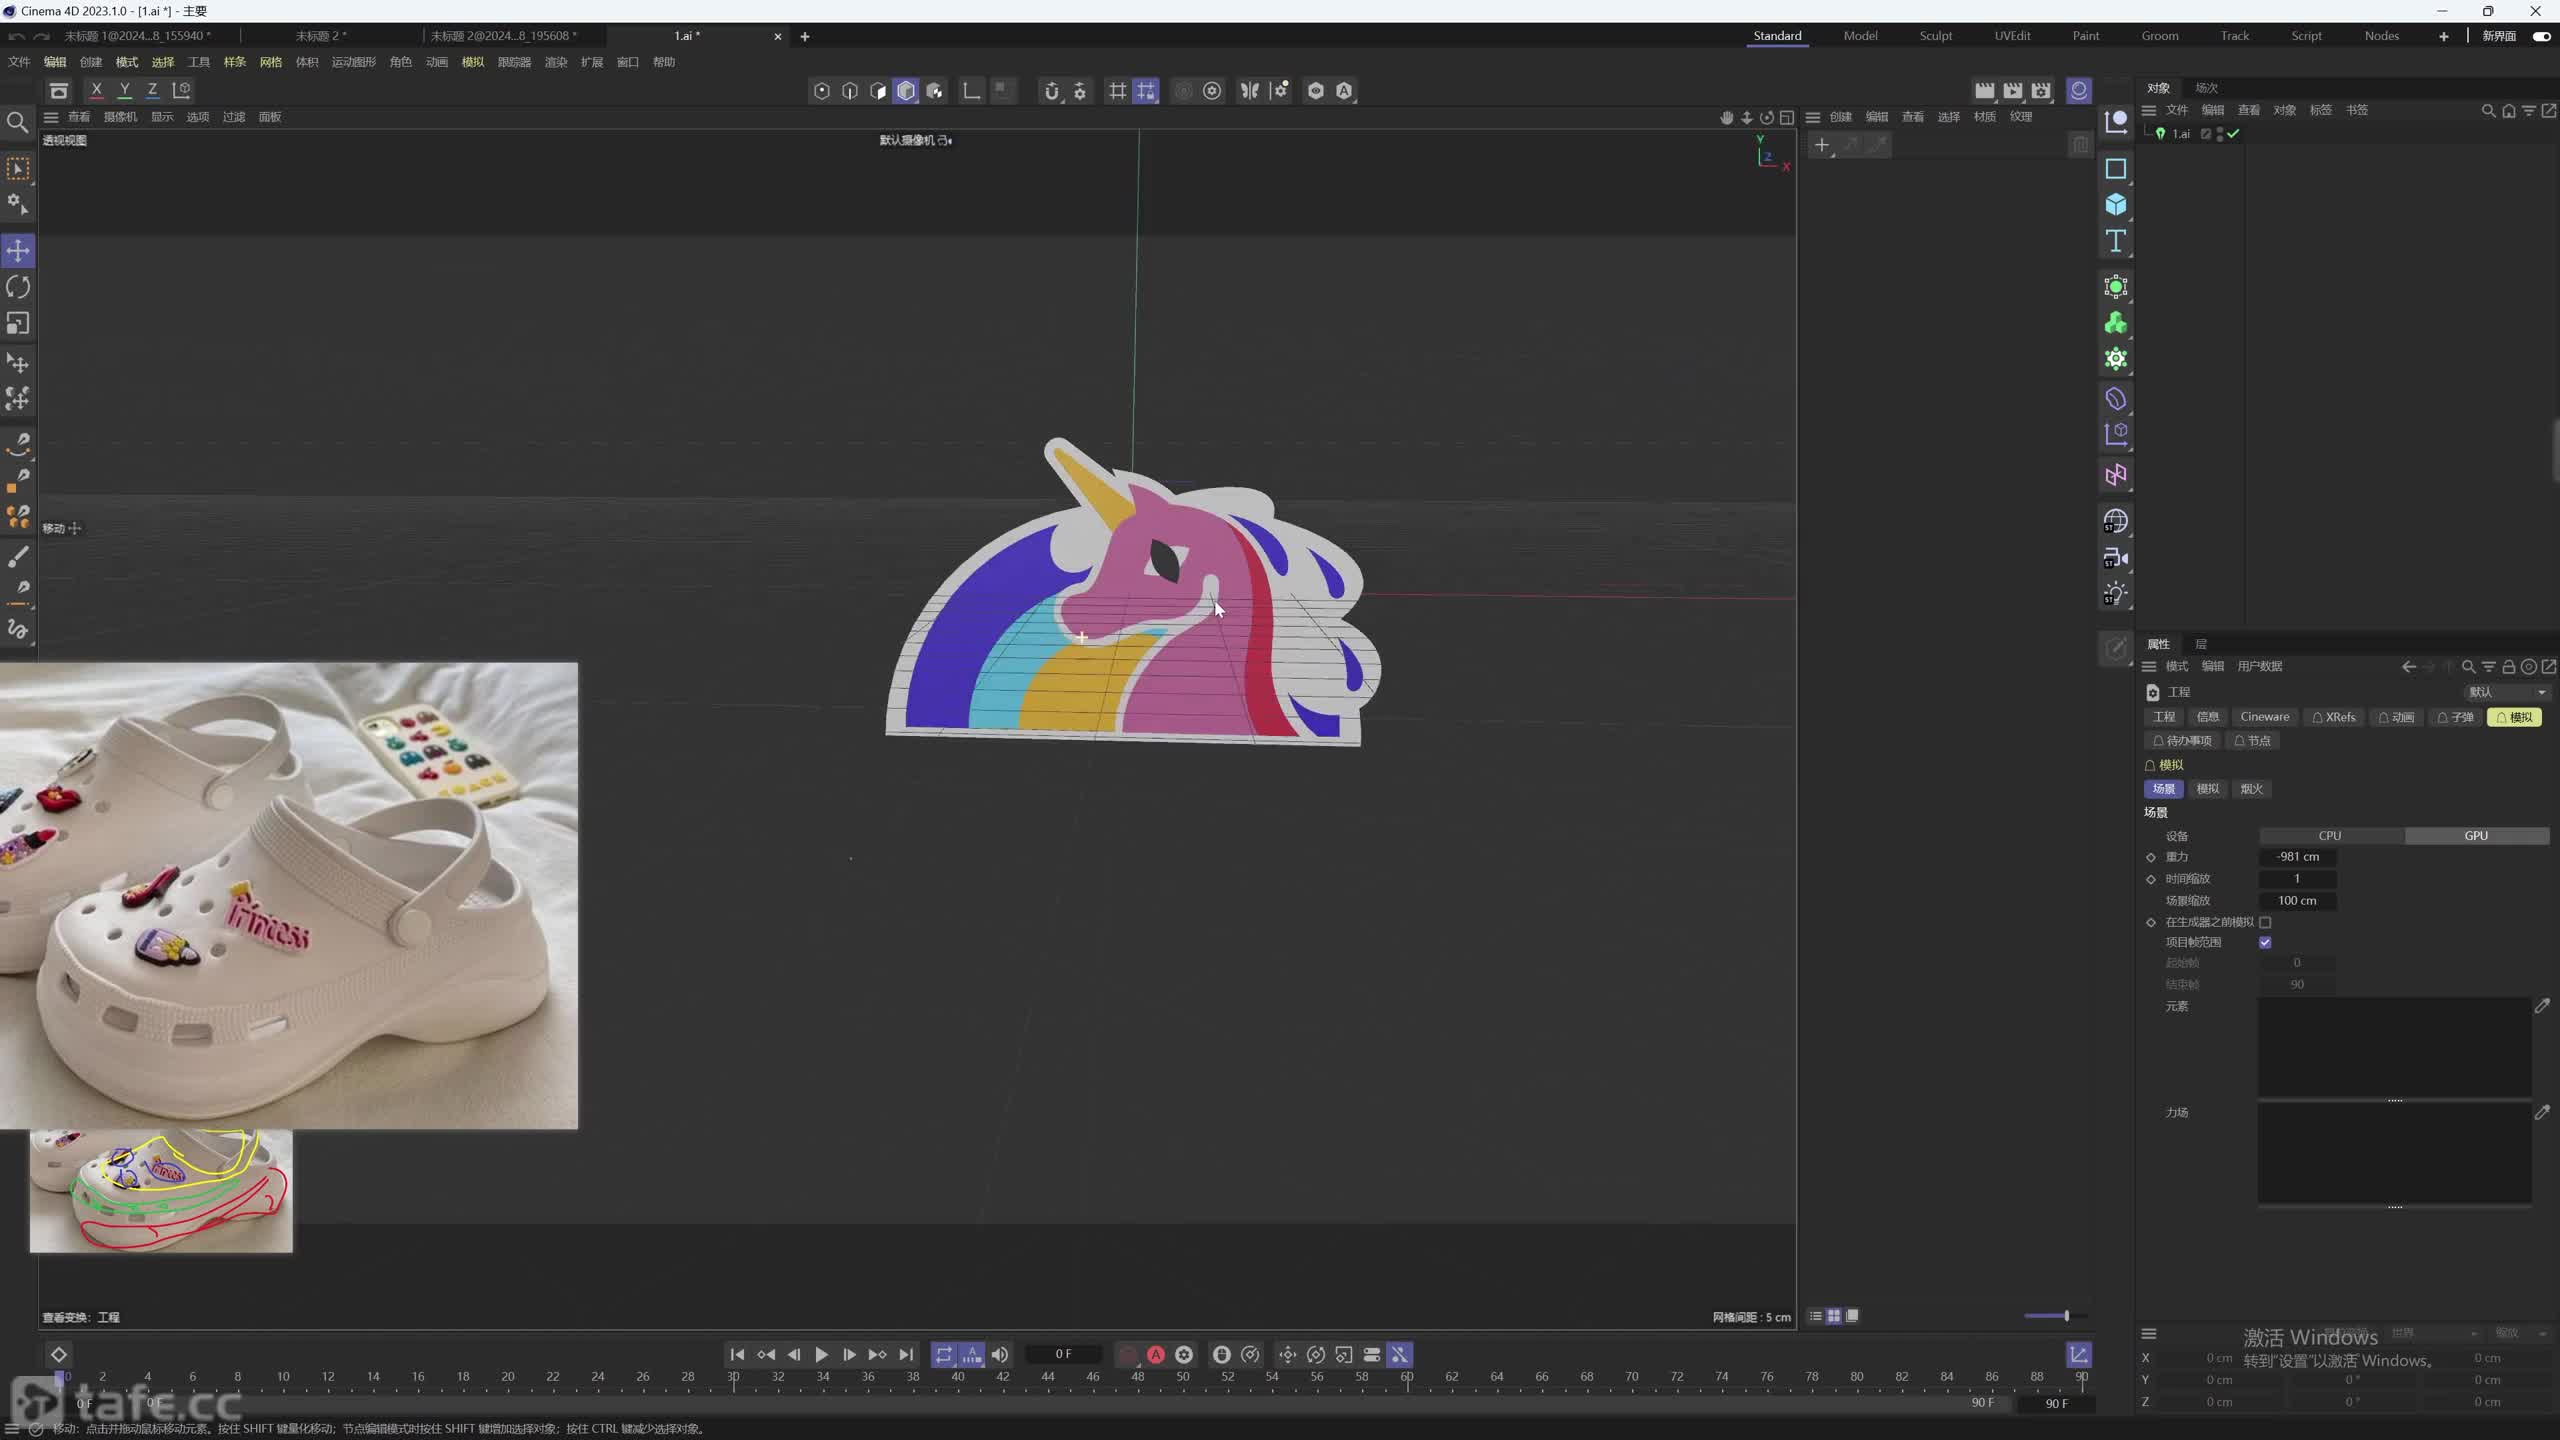Screen dimensions: 2560x1440
Task: Open the default layout dropdown in attributes
Action: (2507, 692)
